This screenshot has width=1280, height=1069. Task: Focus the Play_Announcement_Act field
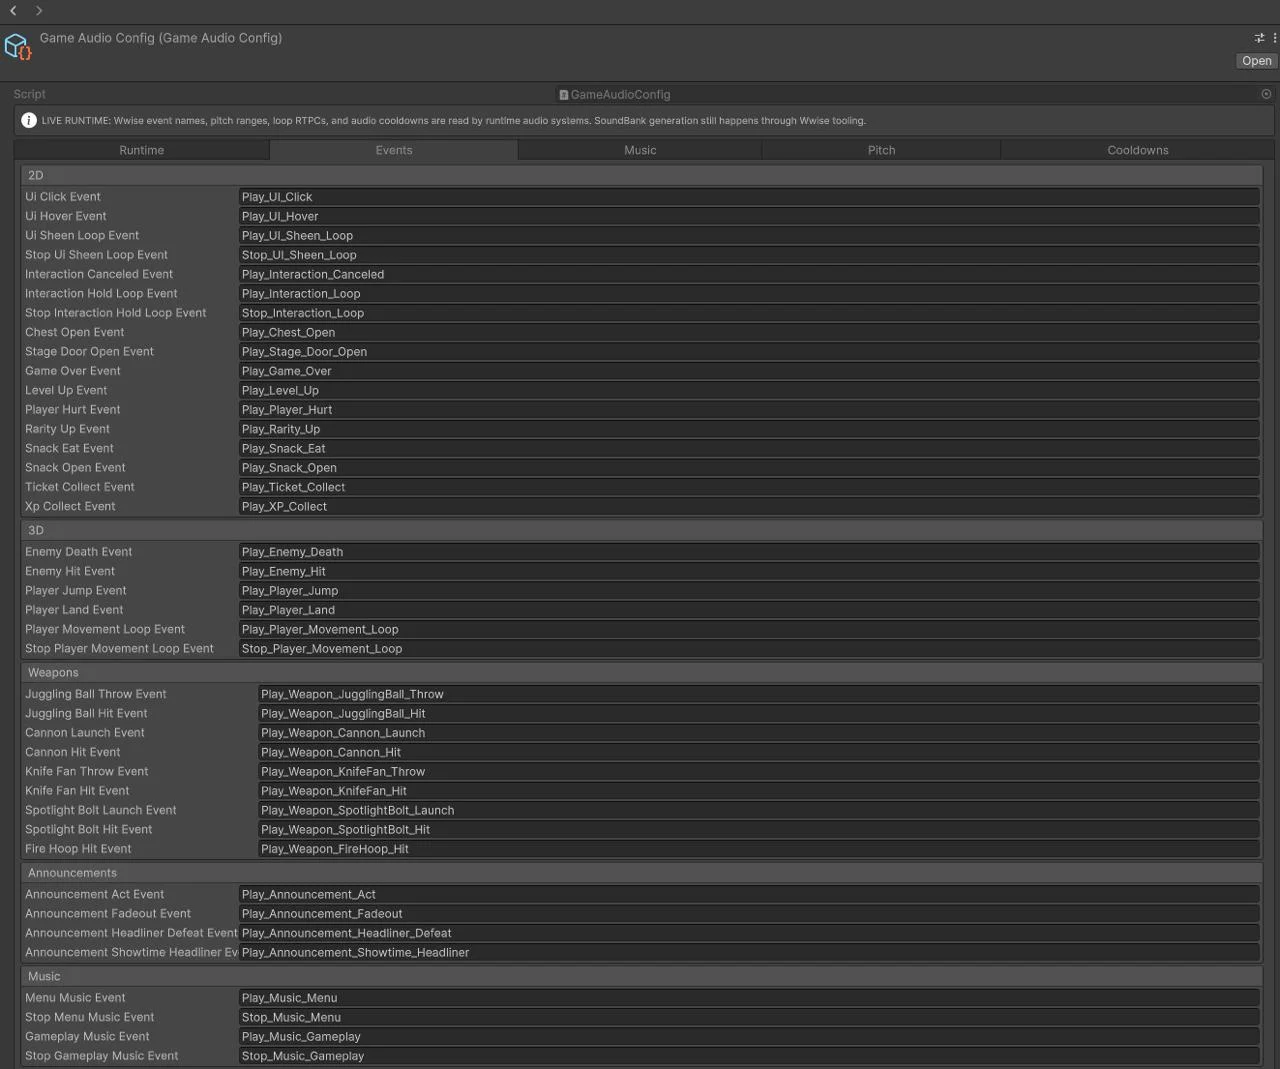coord(749,895)
